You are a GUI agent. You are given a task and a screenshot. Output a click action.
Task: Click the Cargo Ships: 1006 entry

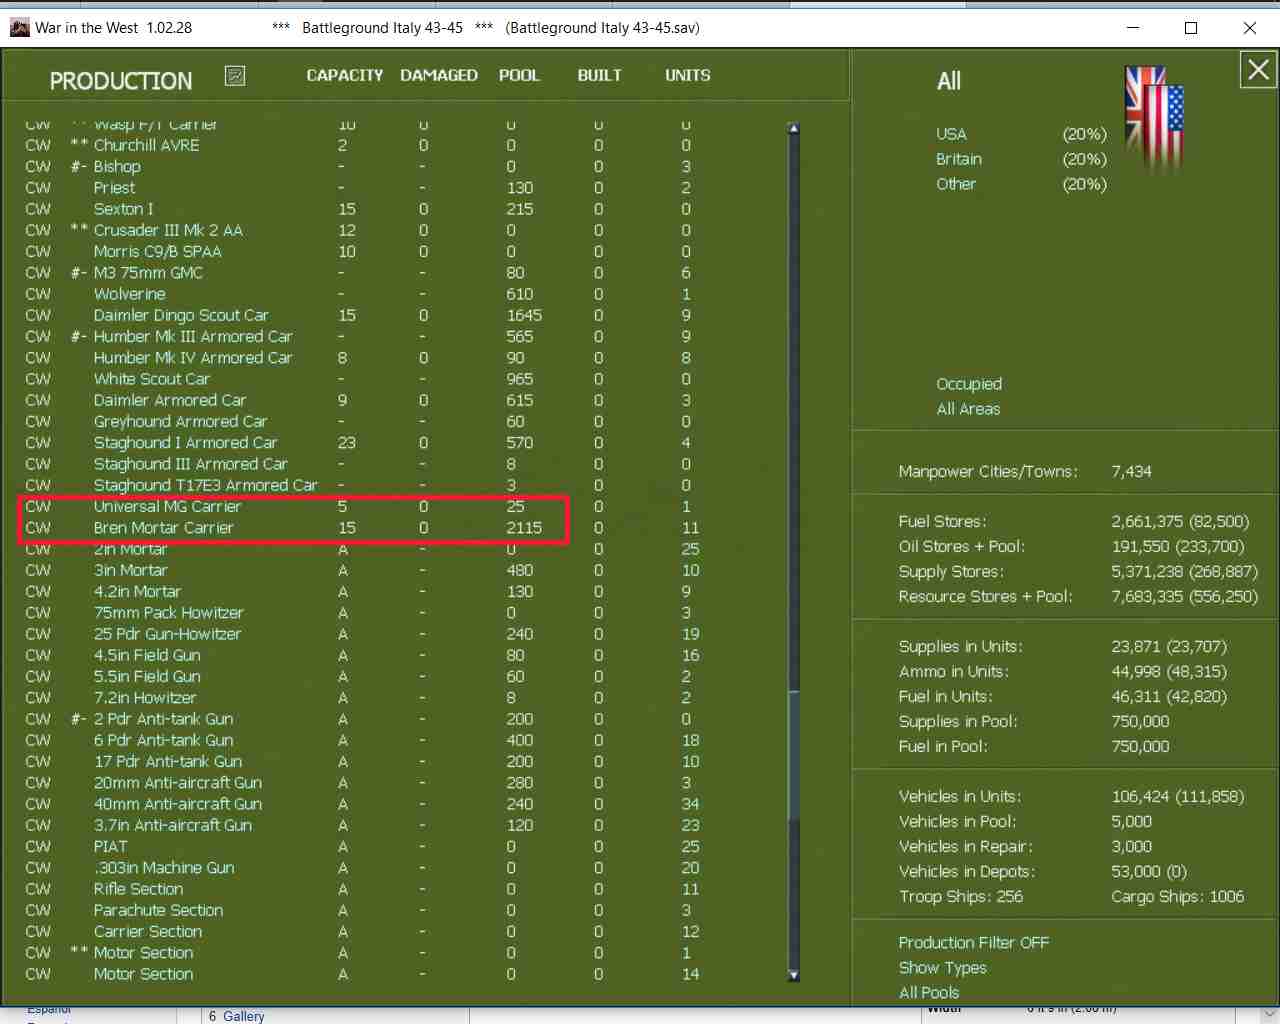click(x=1177, y=897)
